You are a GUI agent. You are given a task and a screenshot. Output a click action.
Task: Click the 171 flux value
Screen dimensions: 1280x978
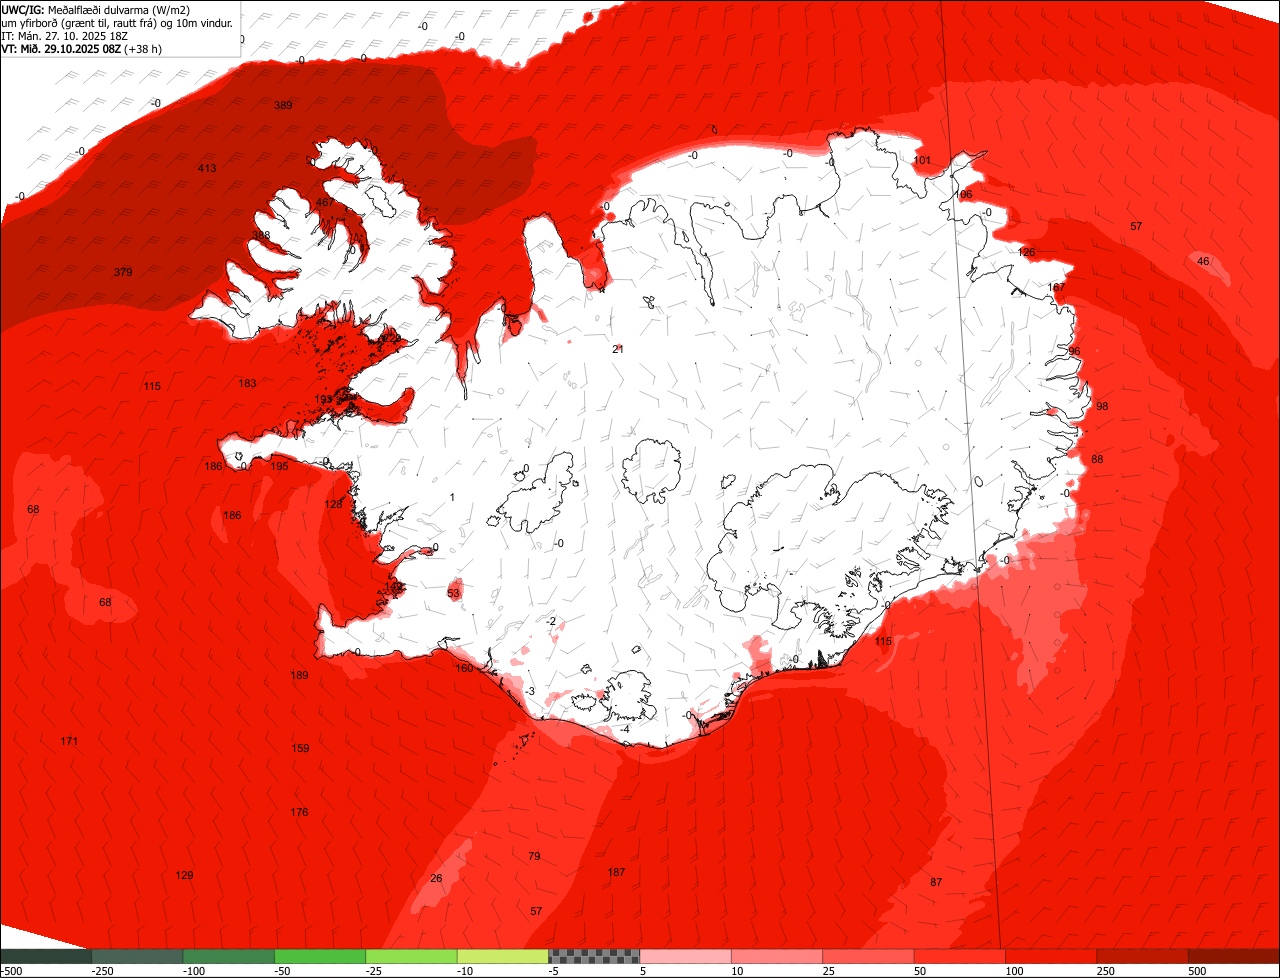69,741
